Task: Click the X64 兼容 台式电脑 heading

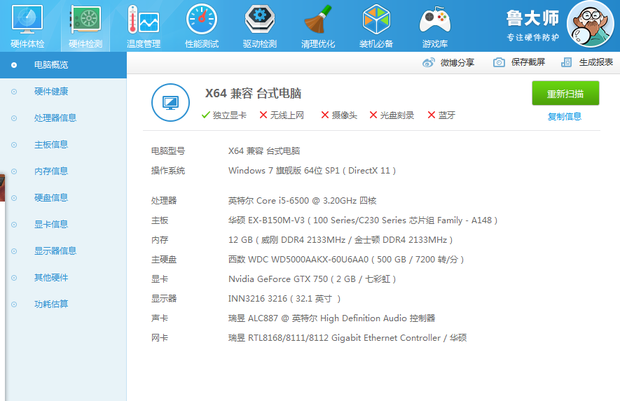Action: [253, 93]
